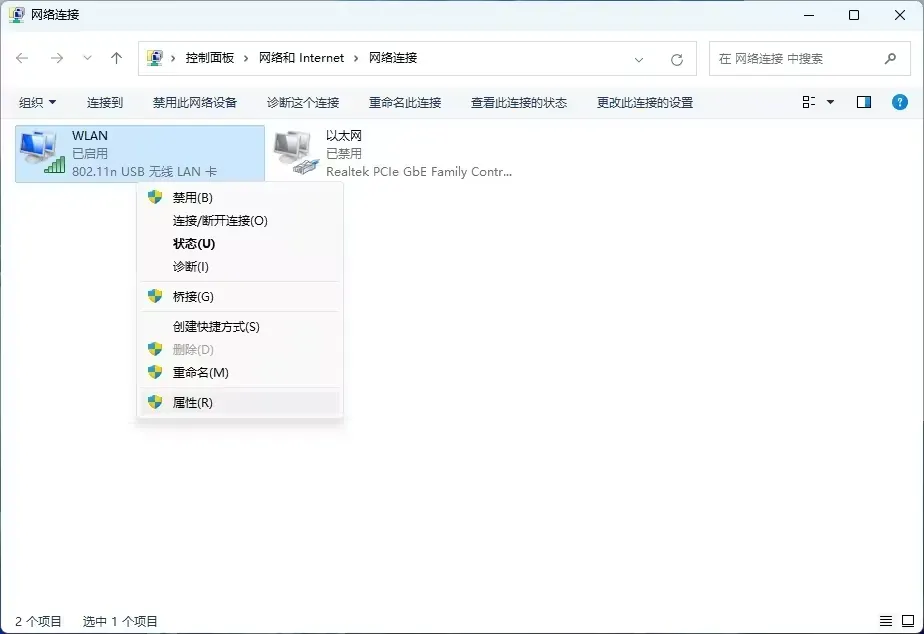Screen dimensions: 924x634
Task: Open the recent locations chevron
Action: coord(87,58)
